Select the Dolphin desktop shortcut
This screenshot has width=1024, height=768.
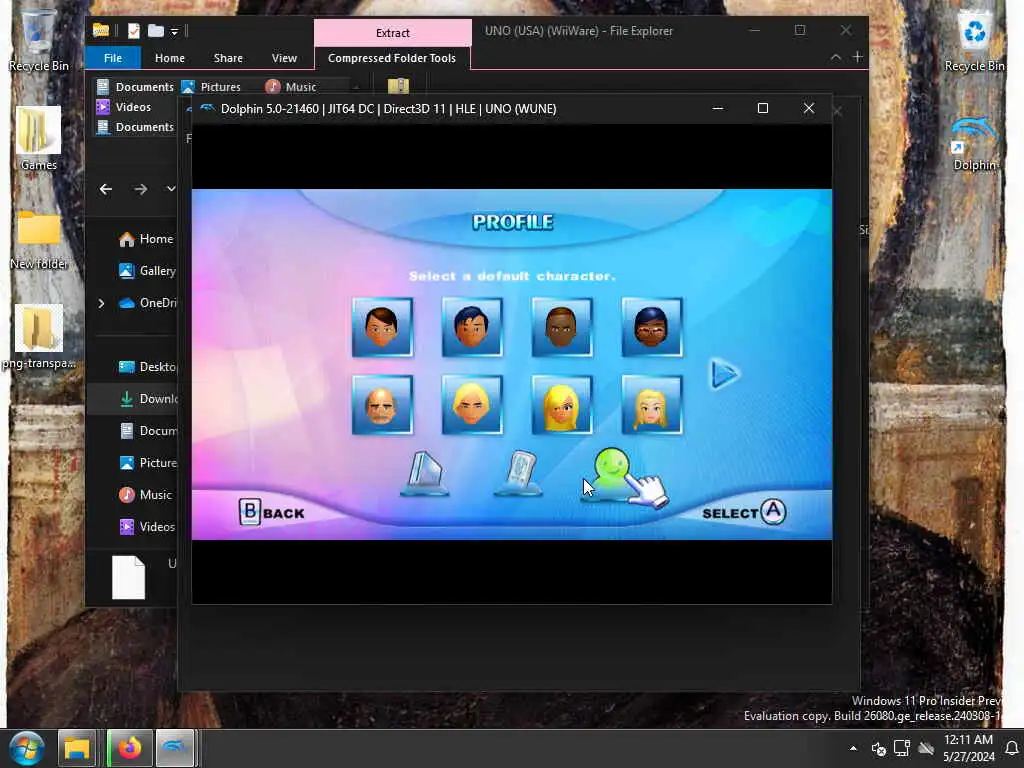(974, 144)
